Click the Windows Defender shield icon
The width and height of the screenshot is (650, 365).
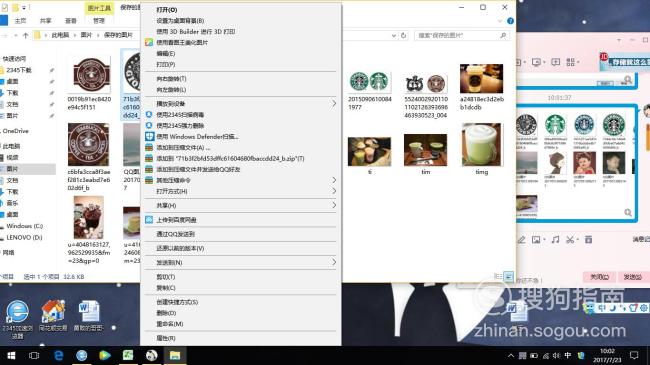[x=149, y=136]
